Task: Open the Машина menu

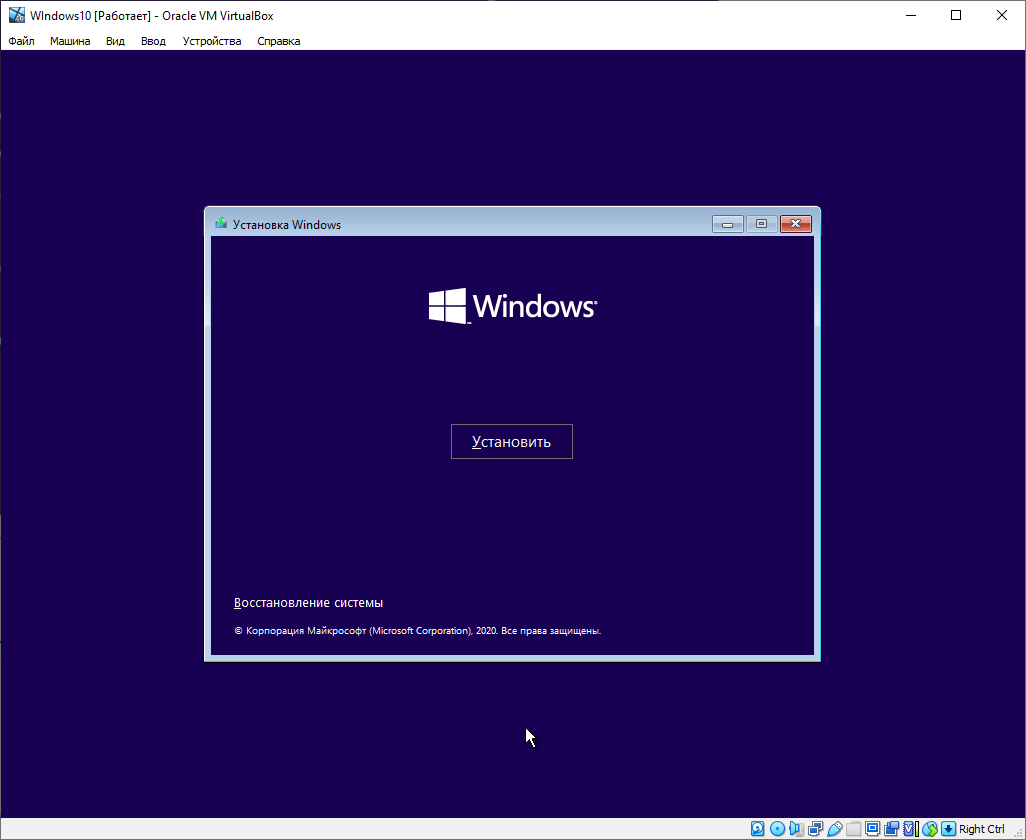Action: (70, 41)
